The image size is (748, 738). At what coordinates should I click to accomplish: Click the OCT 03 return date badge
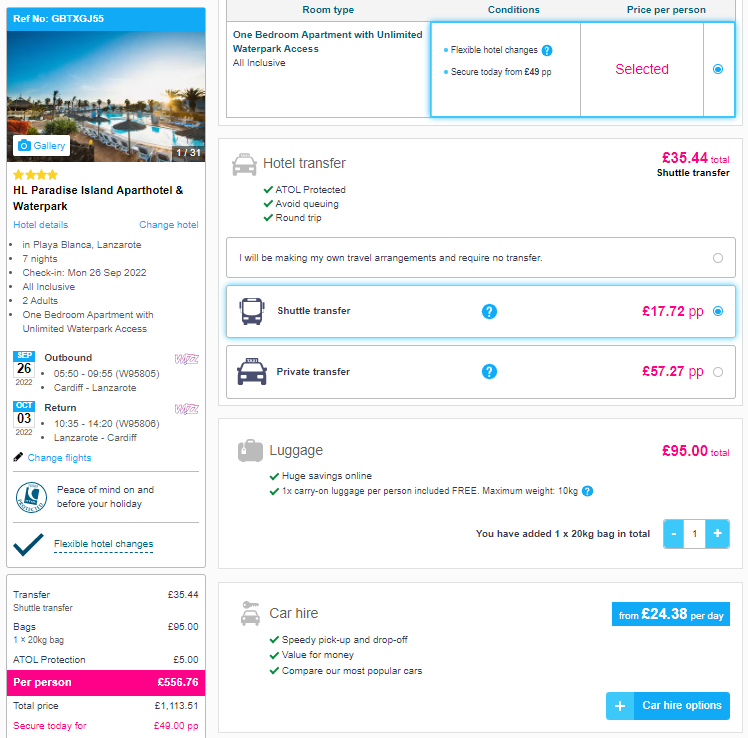[24, 419]
